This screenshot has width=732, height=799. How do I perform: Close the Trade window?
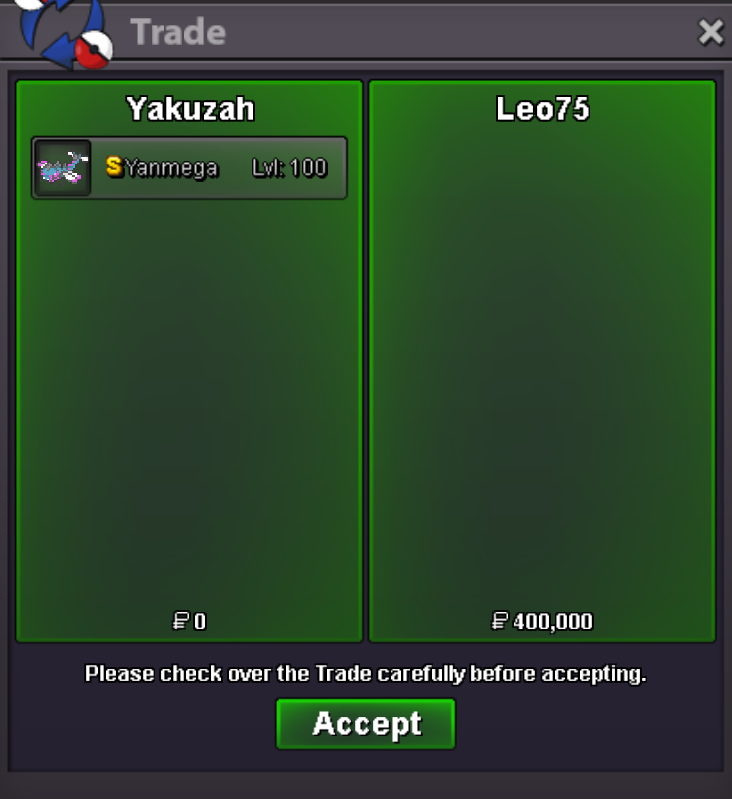pyautogui.click(x=711, y=32)
